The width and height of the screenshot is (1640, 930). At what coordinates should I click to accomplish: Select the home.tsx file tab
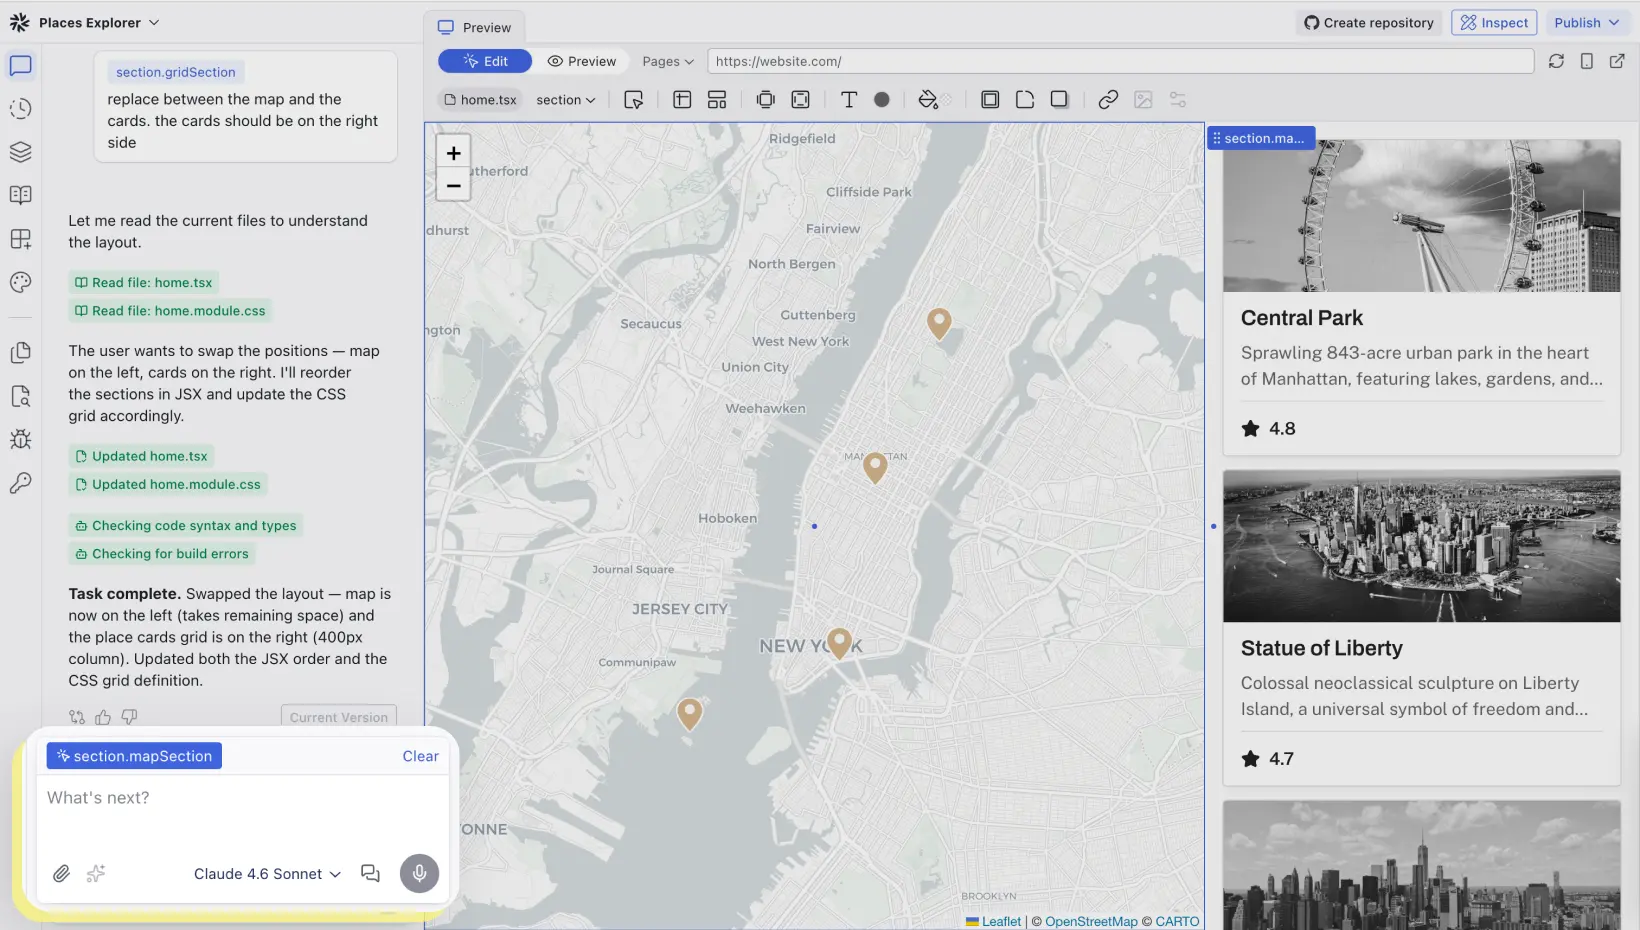480,100
